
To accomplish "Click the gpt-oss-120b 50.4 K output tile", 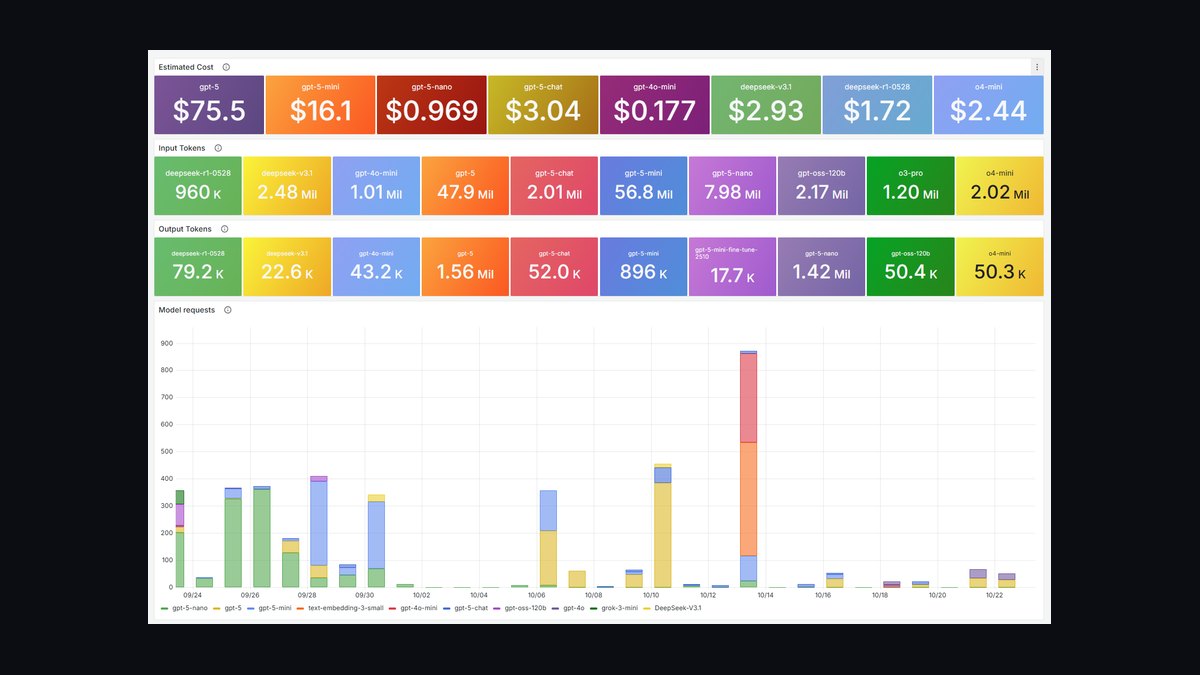I will (911, 267).
